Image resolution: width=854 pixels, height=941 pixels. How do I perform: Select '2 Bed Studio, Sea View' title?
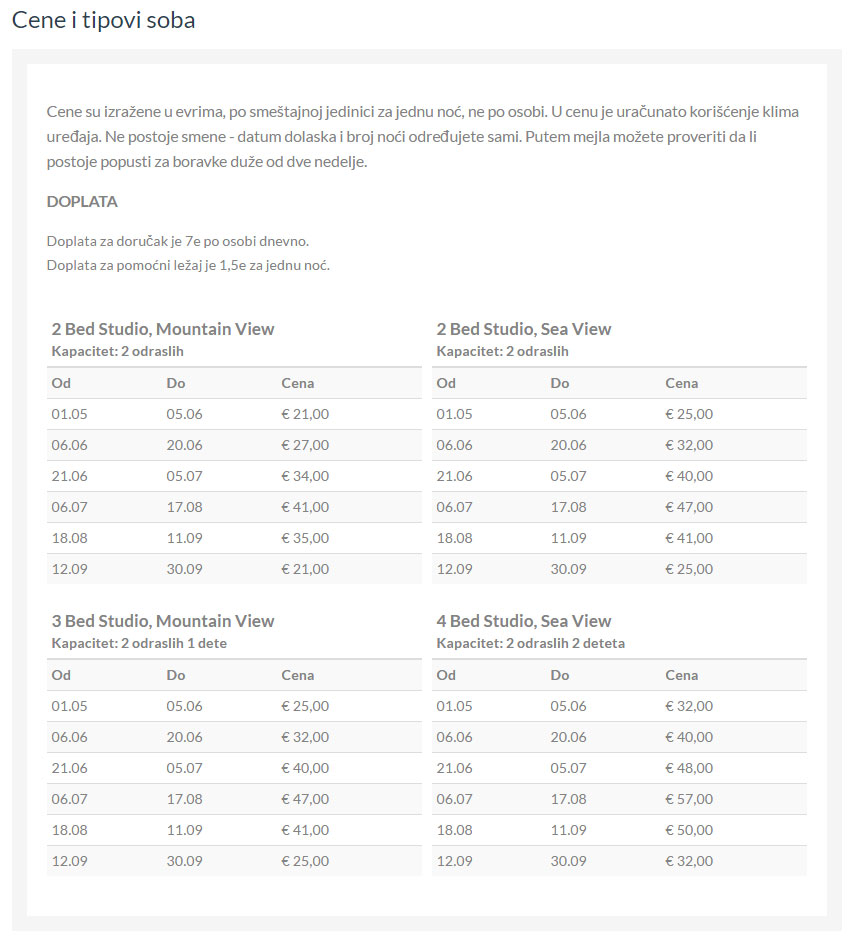523,329
